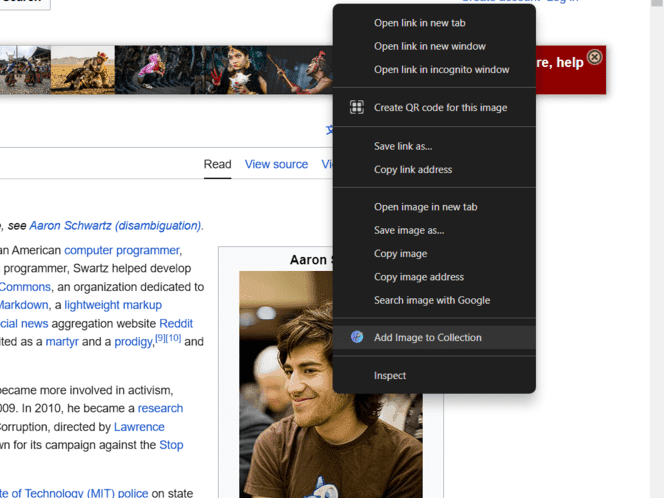Open the Commons link
Screen dimensions: 664x498
[x=25, y=287]
